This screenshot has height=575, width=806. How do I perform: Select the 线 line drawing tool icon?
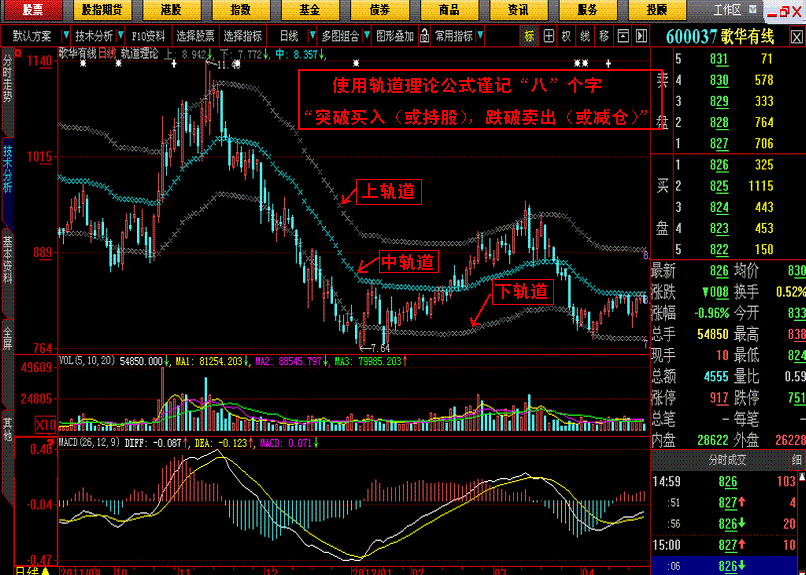click(x=585, y=35)
